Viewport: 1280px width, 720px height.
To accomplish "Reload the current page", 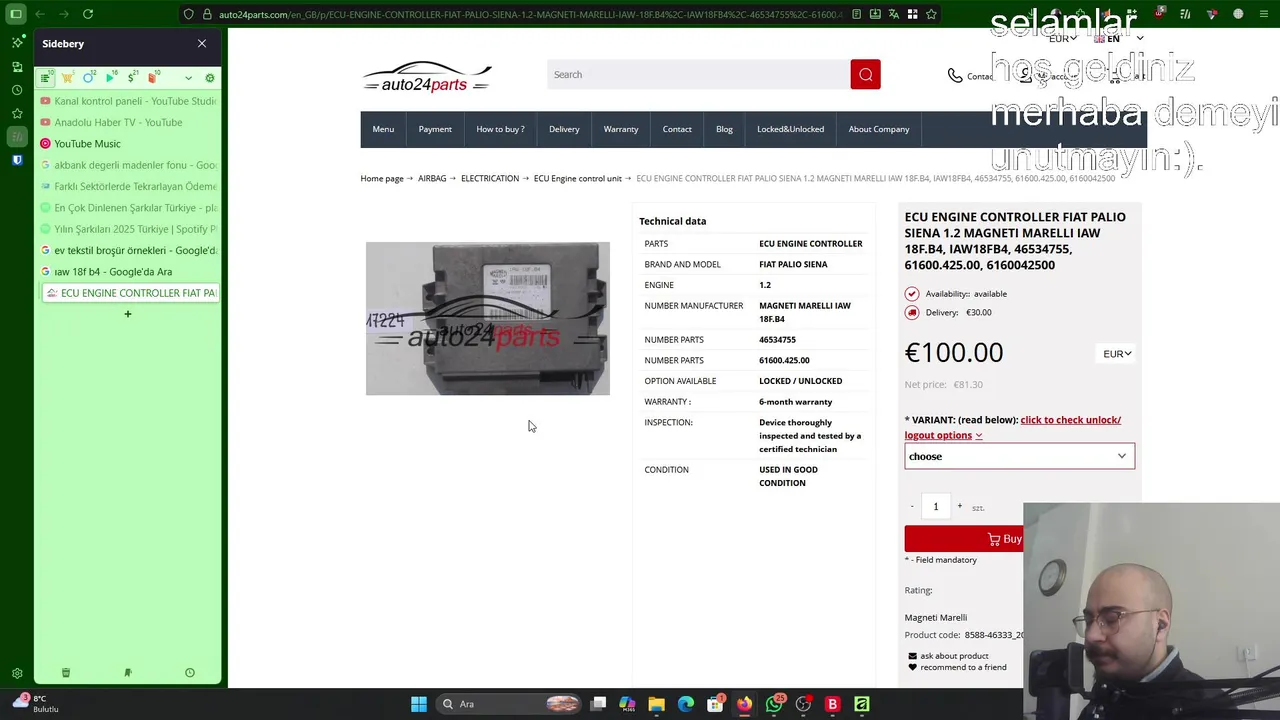I will pos(88,14).
